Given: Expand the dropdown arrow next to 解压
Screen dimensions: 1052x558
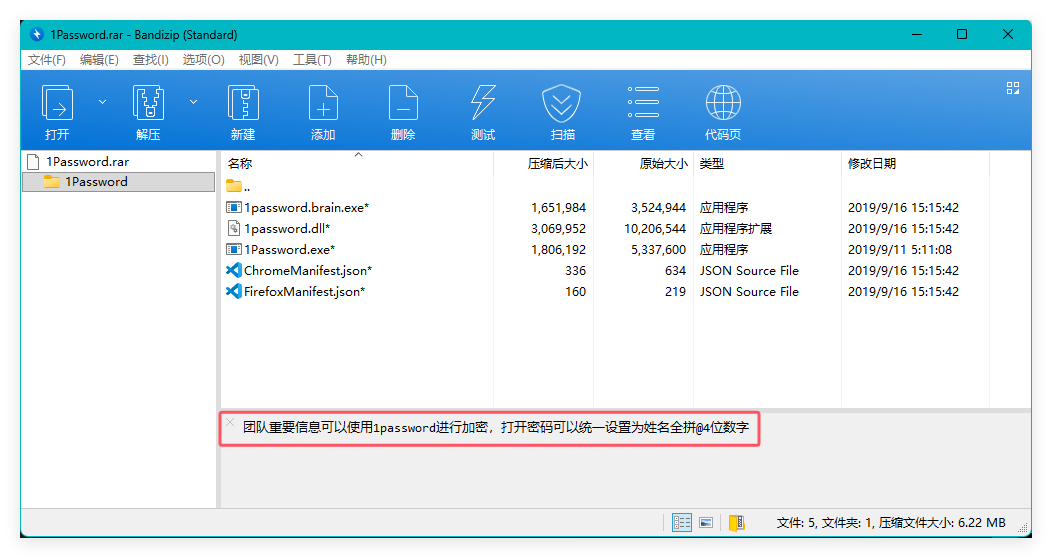Looking at the screenshot, I should pos(193,102).
